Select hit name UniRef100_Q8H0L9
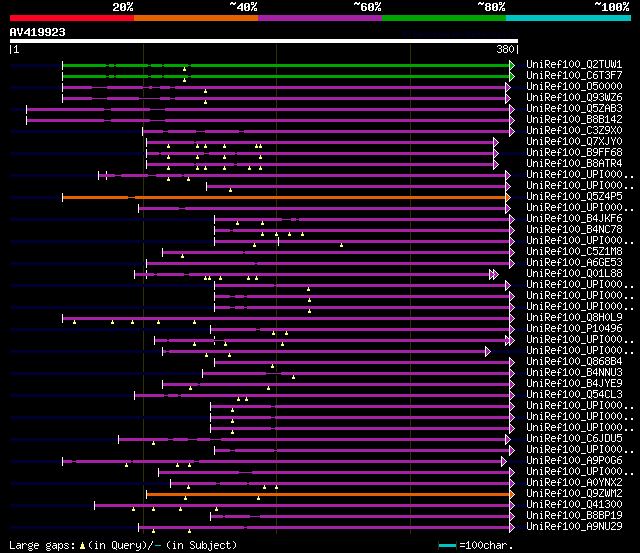Image resolution: width=640 pixels, height=553 pixels. tap(574, 318)
